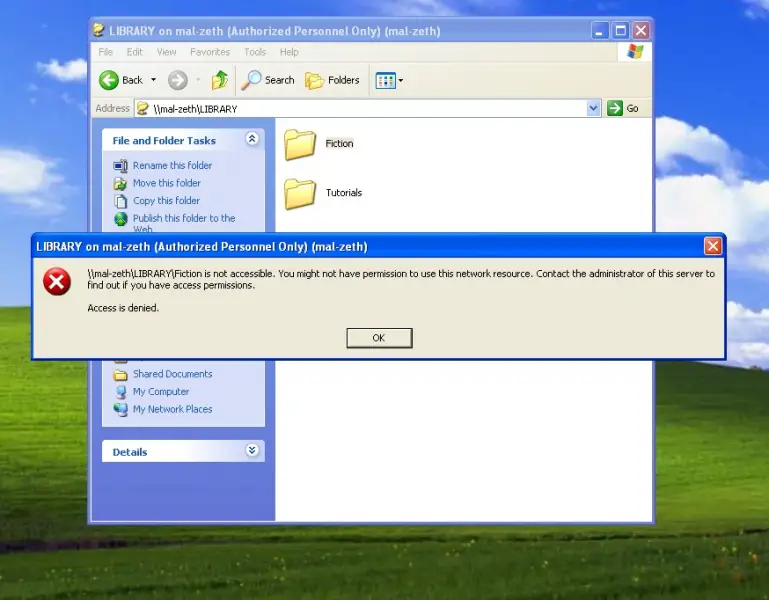Click the network share icon in title bar
The width and height of the screenshot is (769, 600).
pyautogui.click(x=99, y=30)
